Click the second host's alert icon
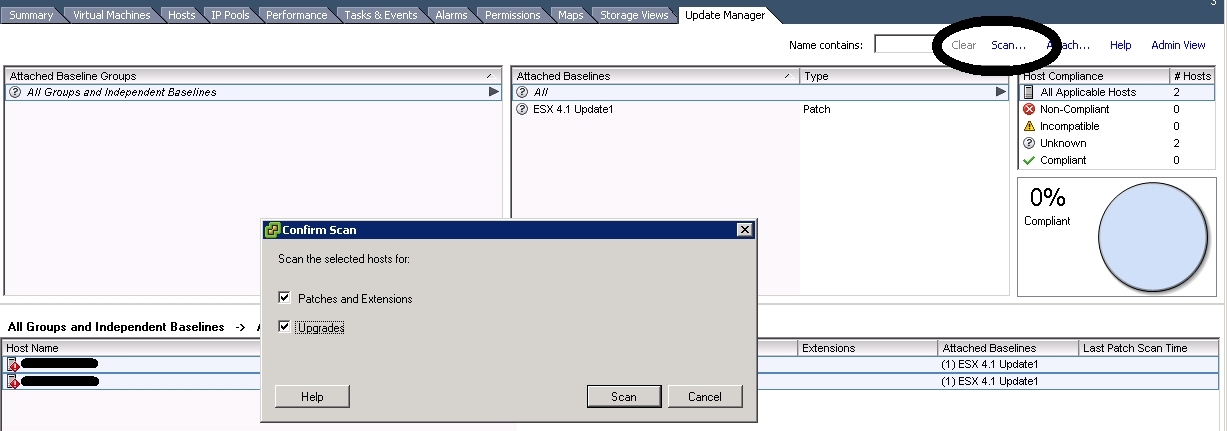The image size is (1227, 431). [x=13, y=381]
